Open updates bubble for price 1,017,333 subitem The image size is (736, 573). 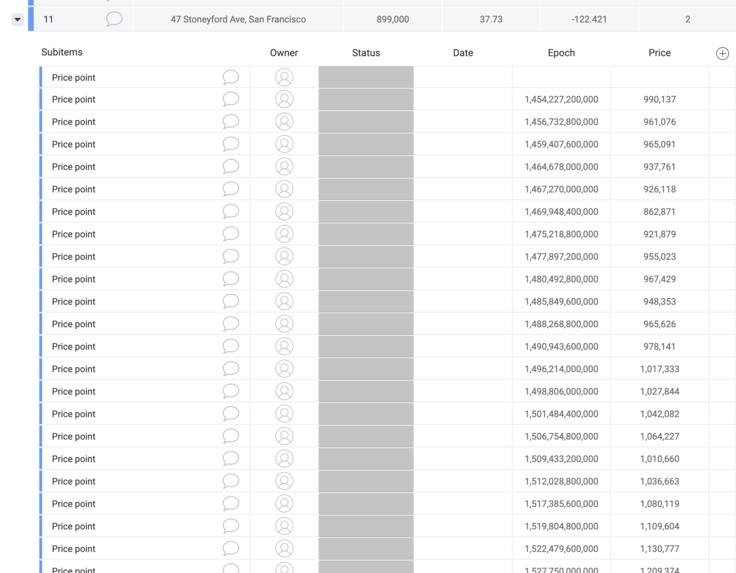(230, 369)
